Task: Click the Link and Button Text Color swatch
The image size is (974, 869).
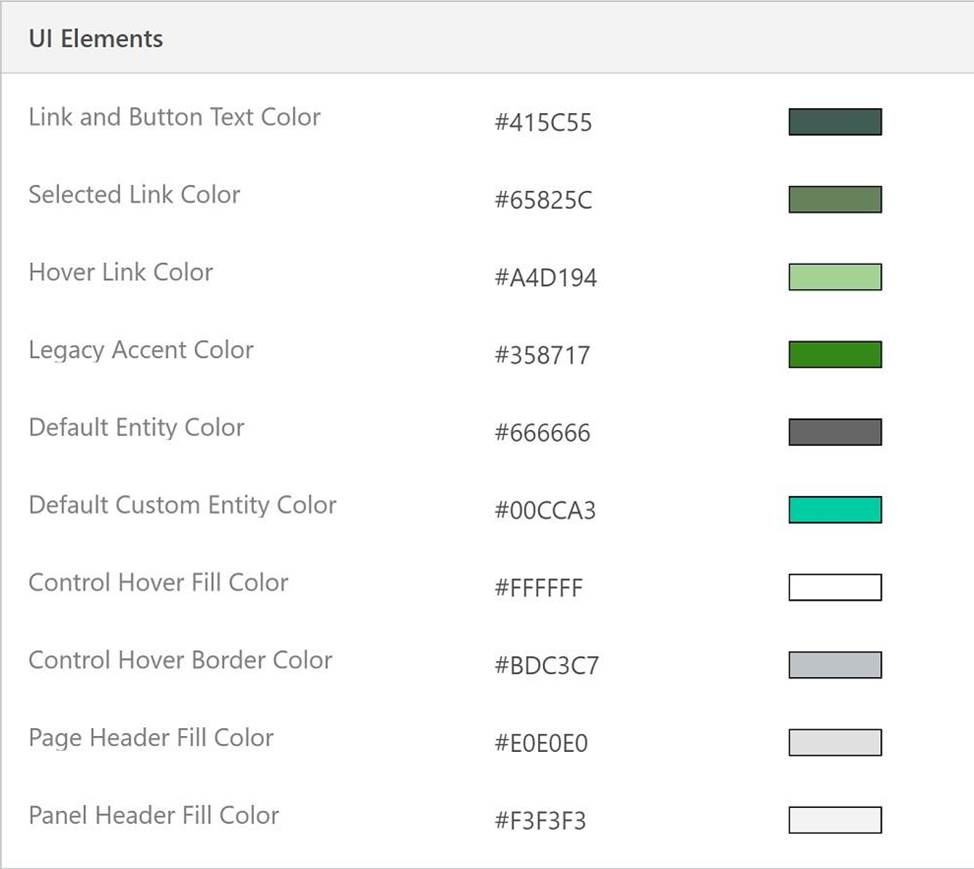Action: coord(834,122)
